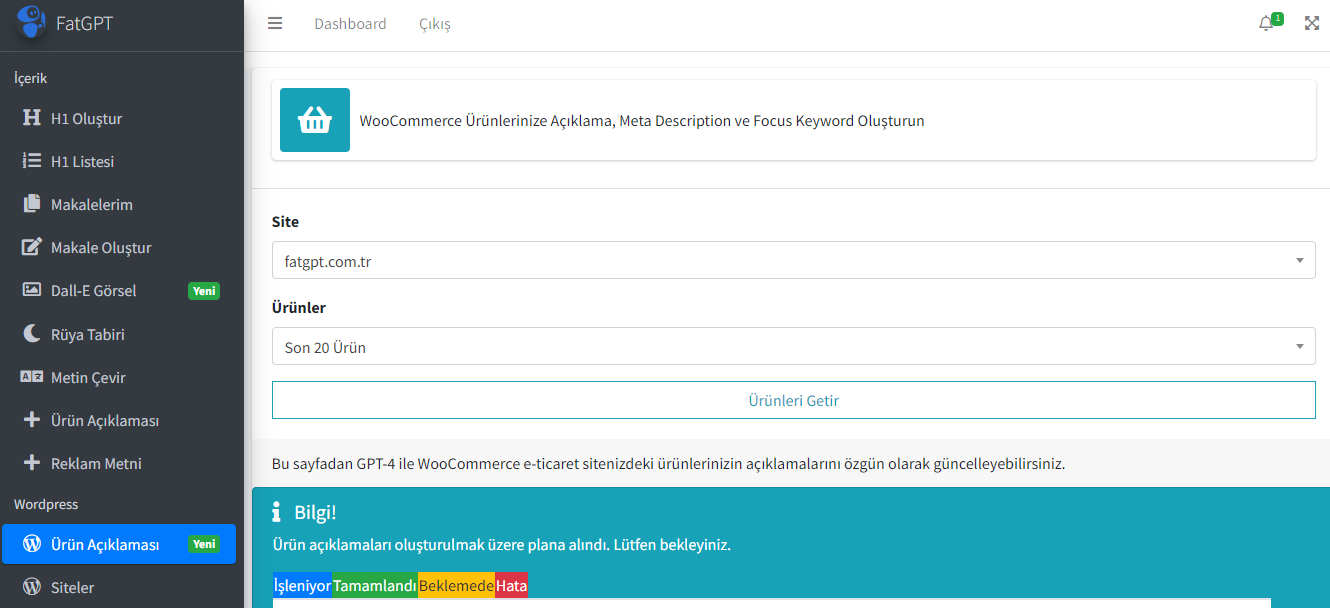Click the H icon beside H1 Oluştur
Viewport: 1330px width, 608px height.
(32, 119)
